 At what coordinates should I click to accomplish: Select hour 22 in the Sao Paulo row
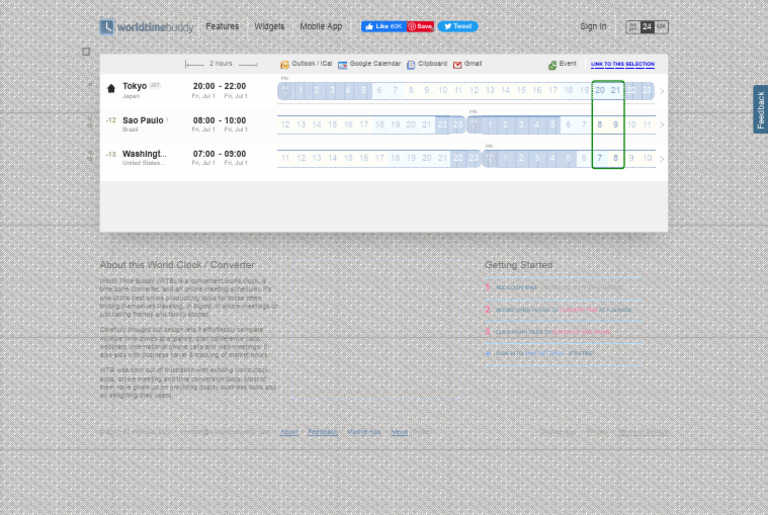442,124
